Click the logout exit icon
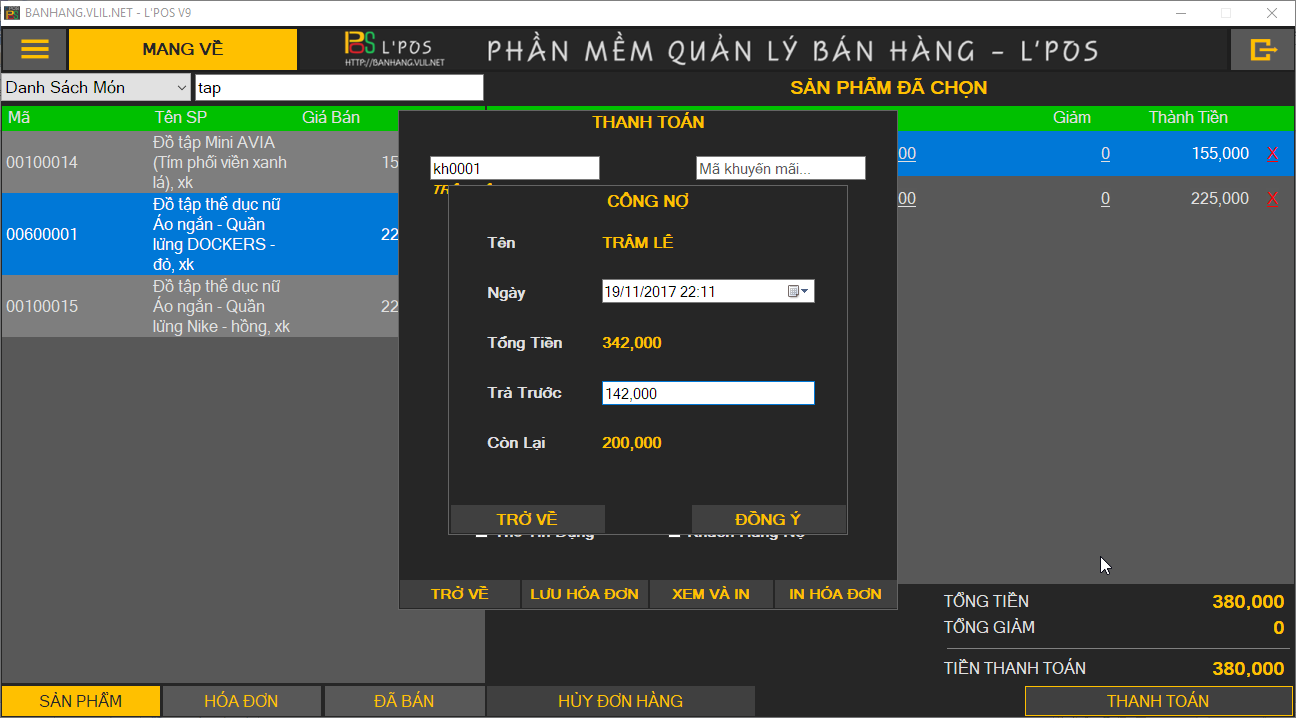The image size is (1296, 718). click(1263, 49)
